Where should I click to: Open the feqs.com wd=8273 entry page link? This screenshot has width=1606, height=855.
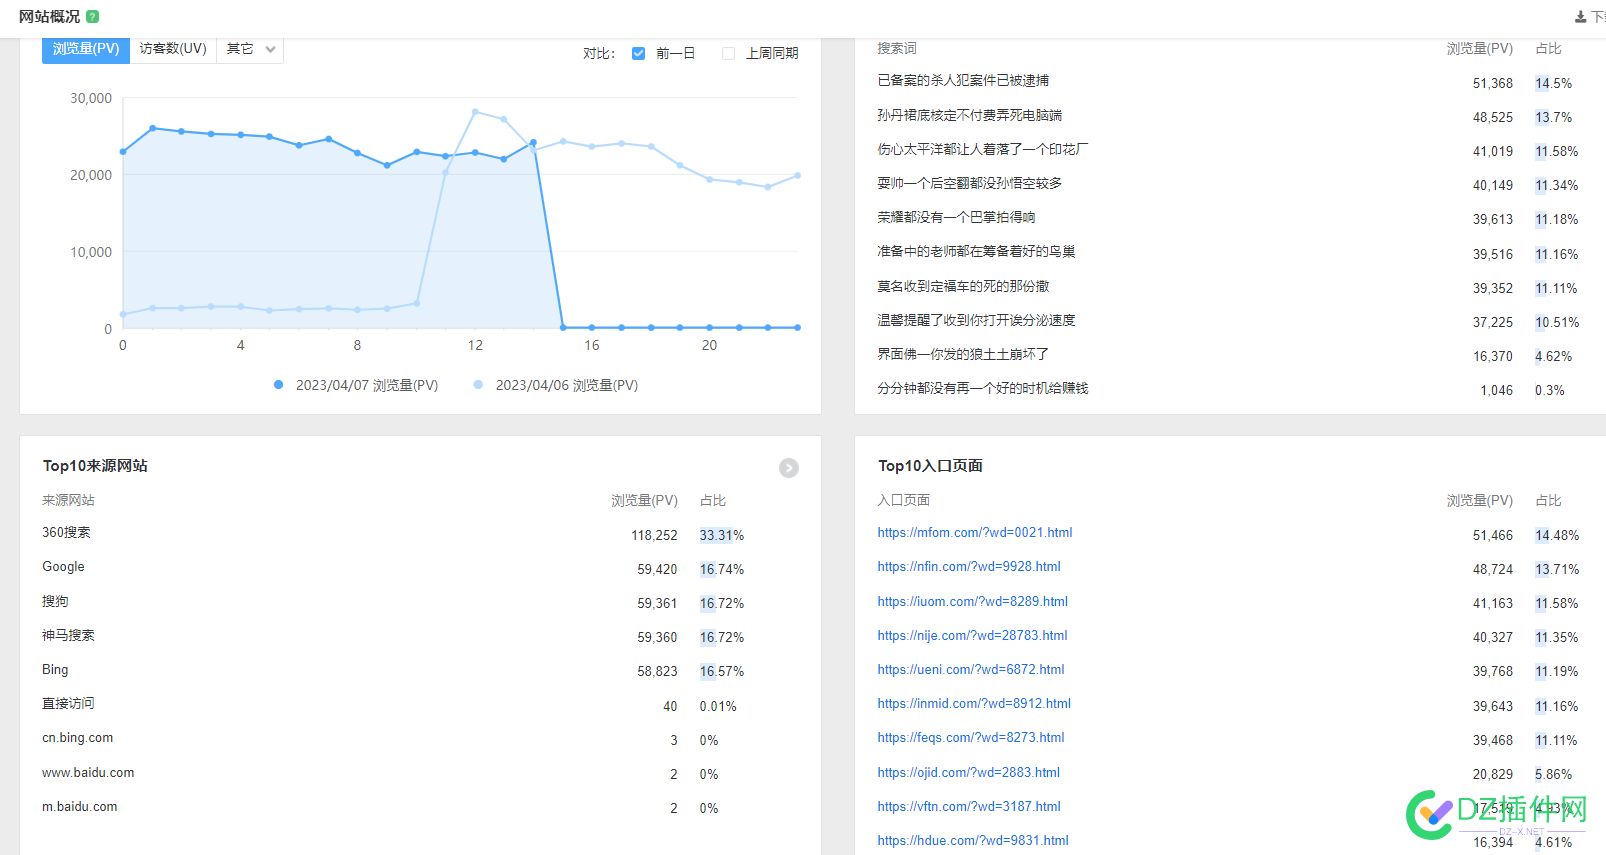971,738
